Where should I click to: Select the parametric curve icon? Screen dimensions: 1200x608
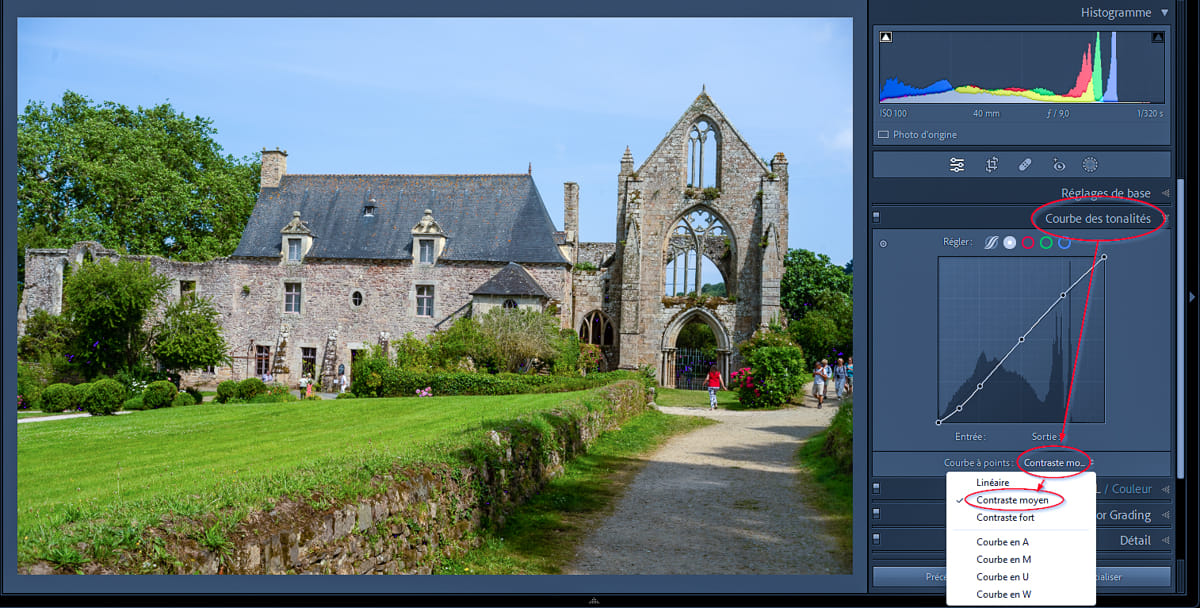tap(991, 242)
